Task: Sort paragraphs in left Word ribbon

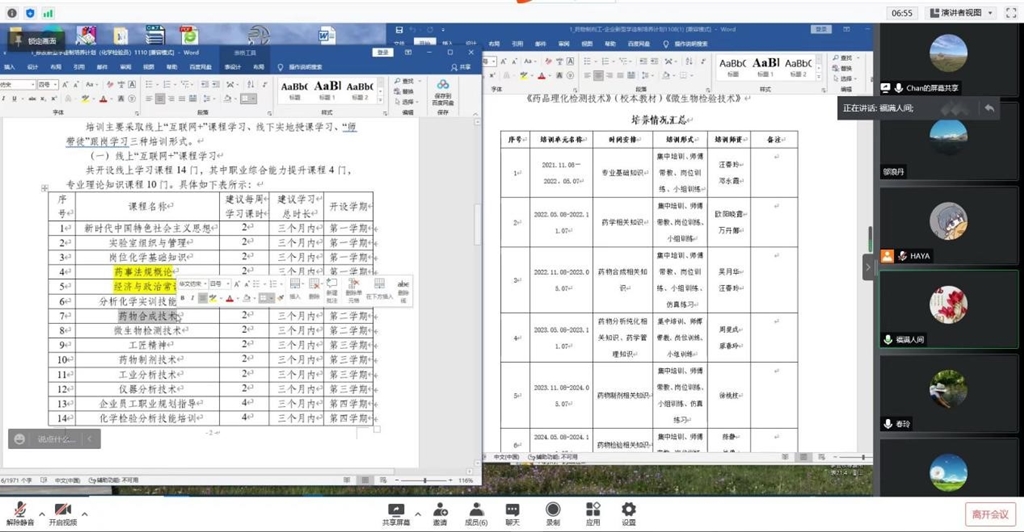Action: [x=251, y=85]
